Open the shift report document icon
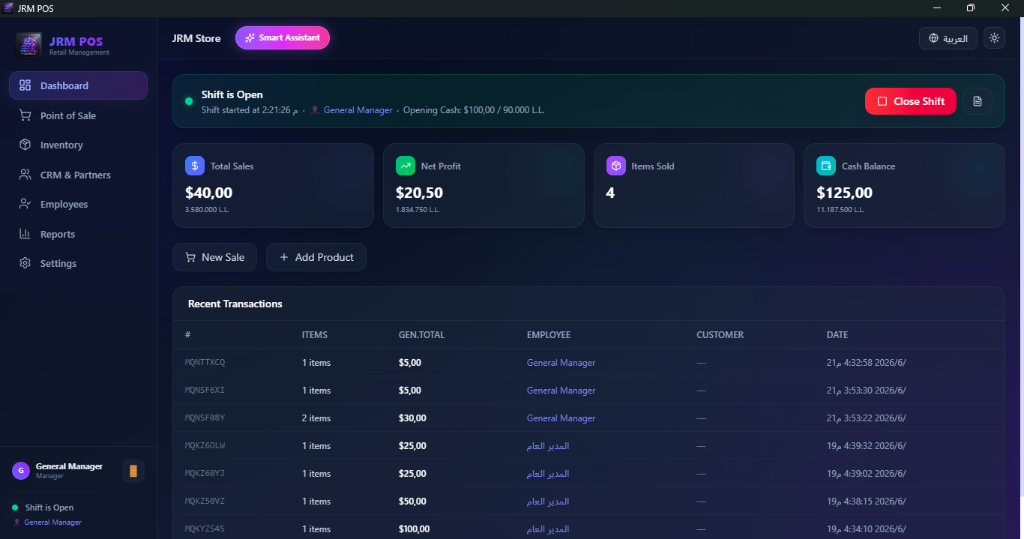The image size is (1024, 539). click(x=978, y=101)
